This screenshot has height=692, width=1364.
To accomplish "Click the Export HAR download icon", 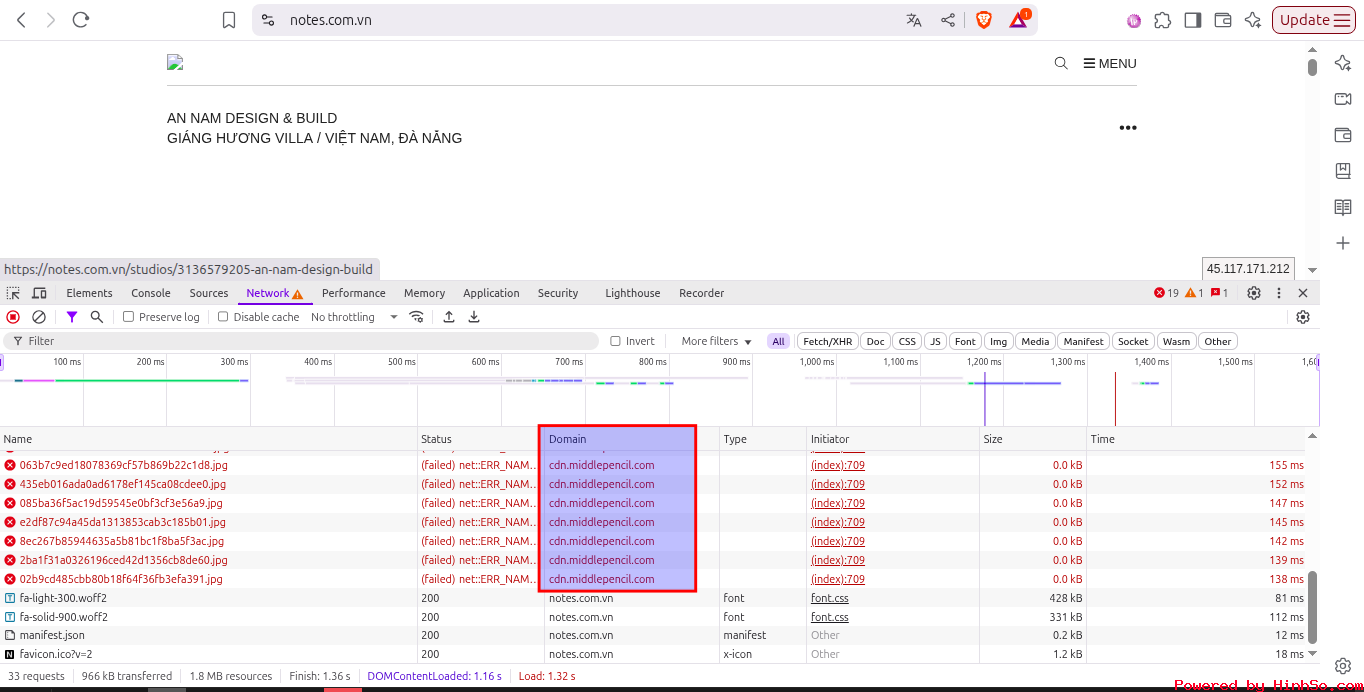I will tap(474, 317).
